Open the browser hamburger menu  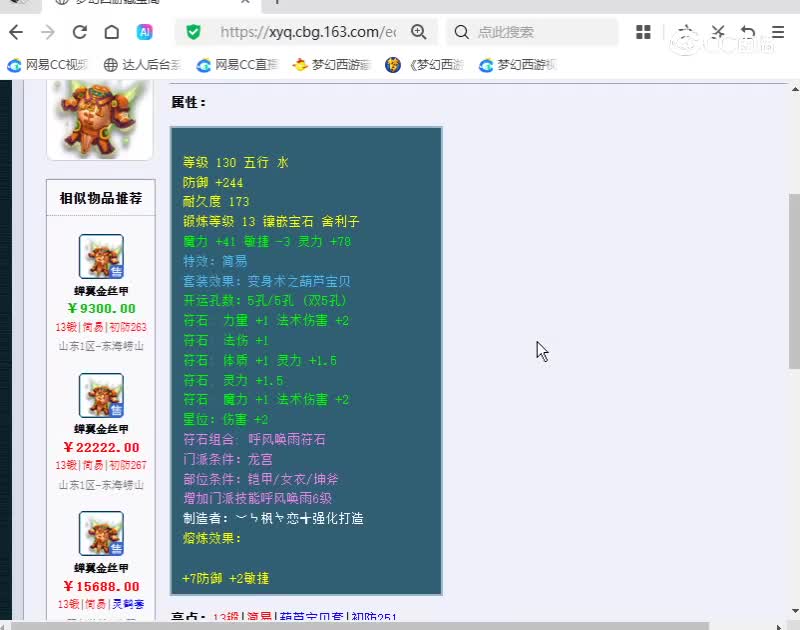[778, 32]
